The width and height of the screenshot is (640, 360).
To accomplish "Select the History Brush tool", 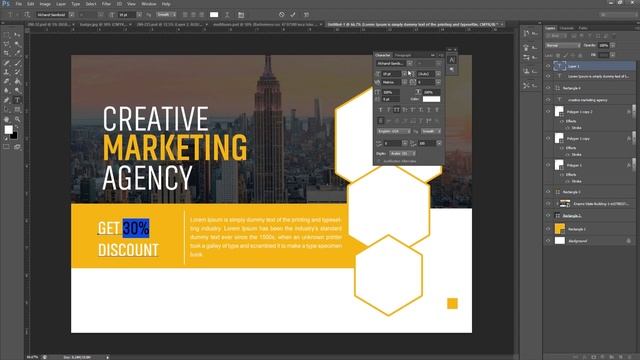I will [x=17, y=72].
